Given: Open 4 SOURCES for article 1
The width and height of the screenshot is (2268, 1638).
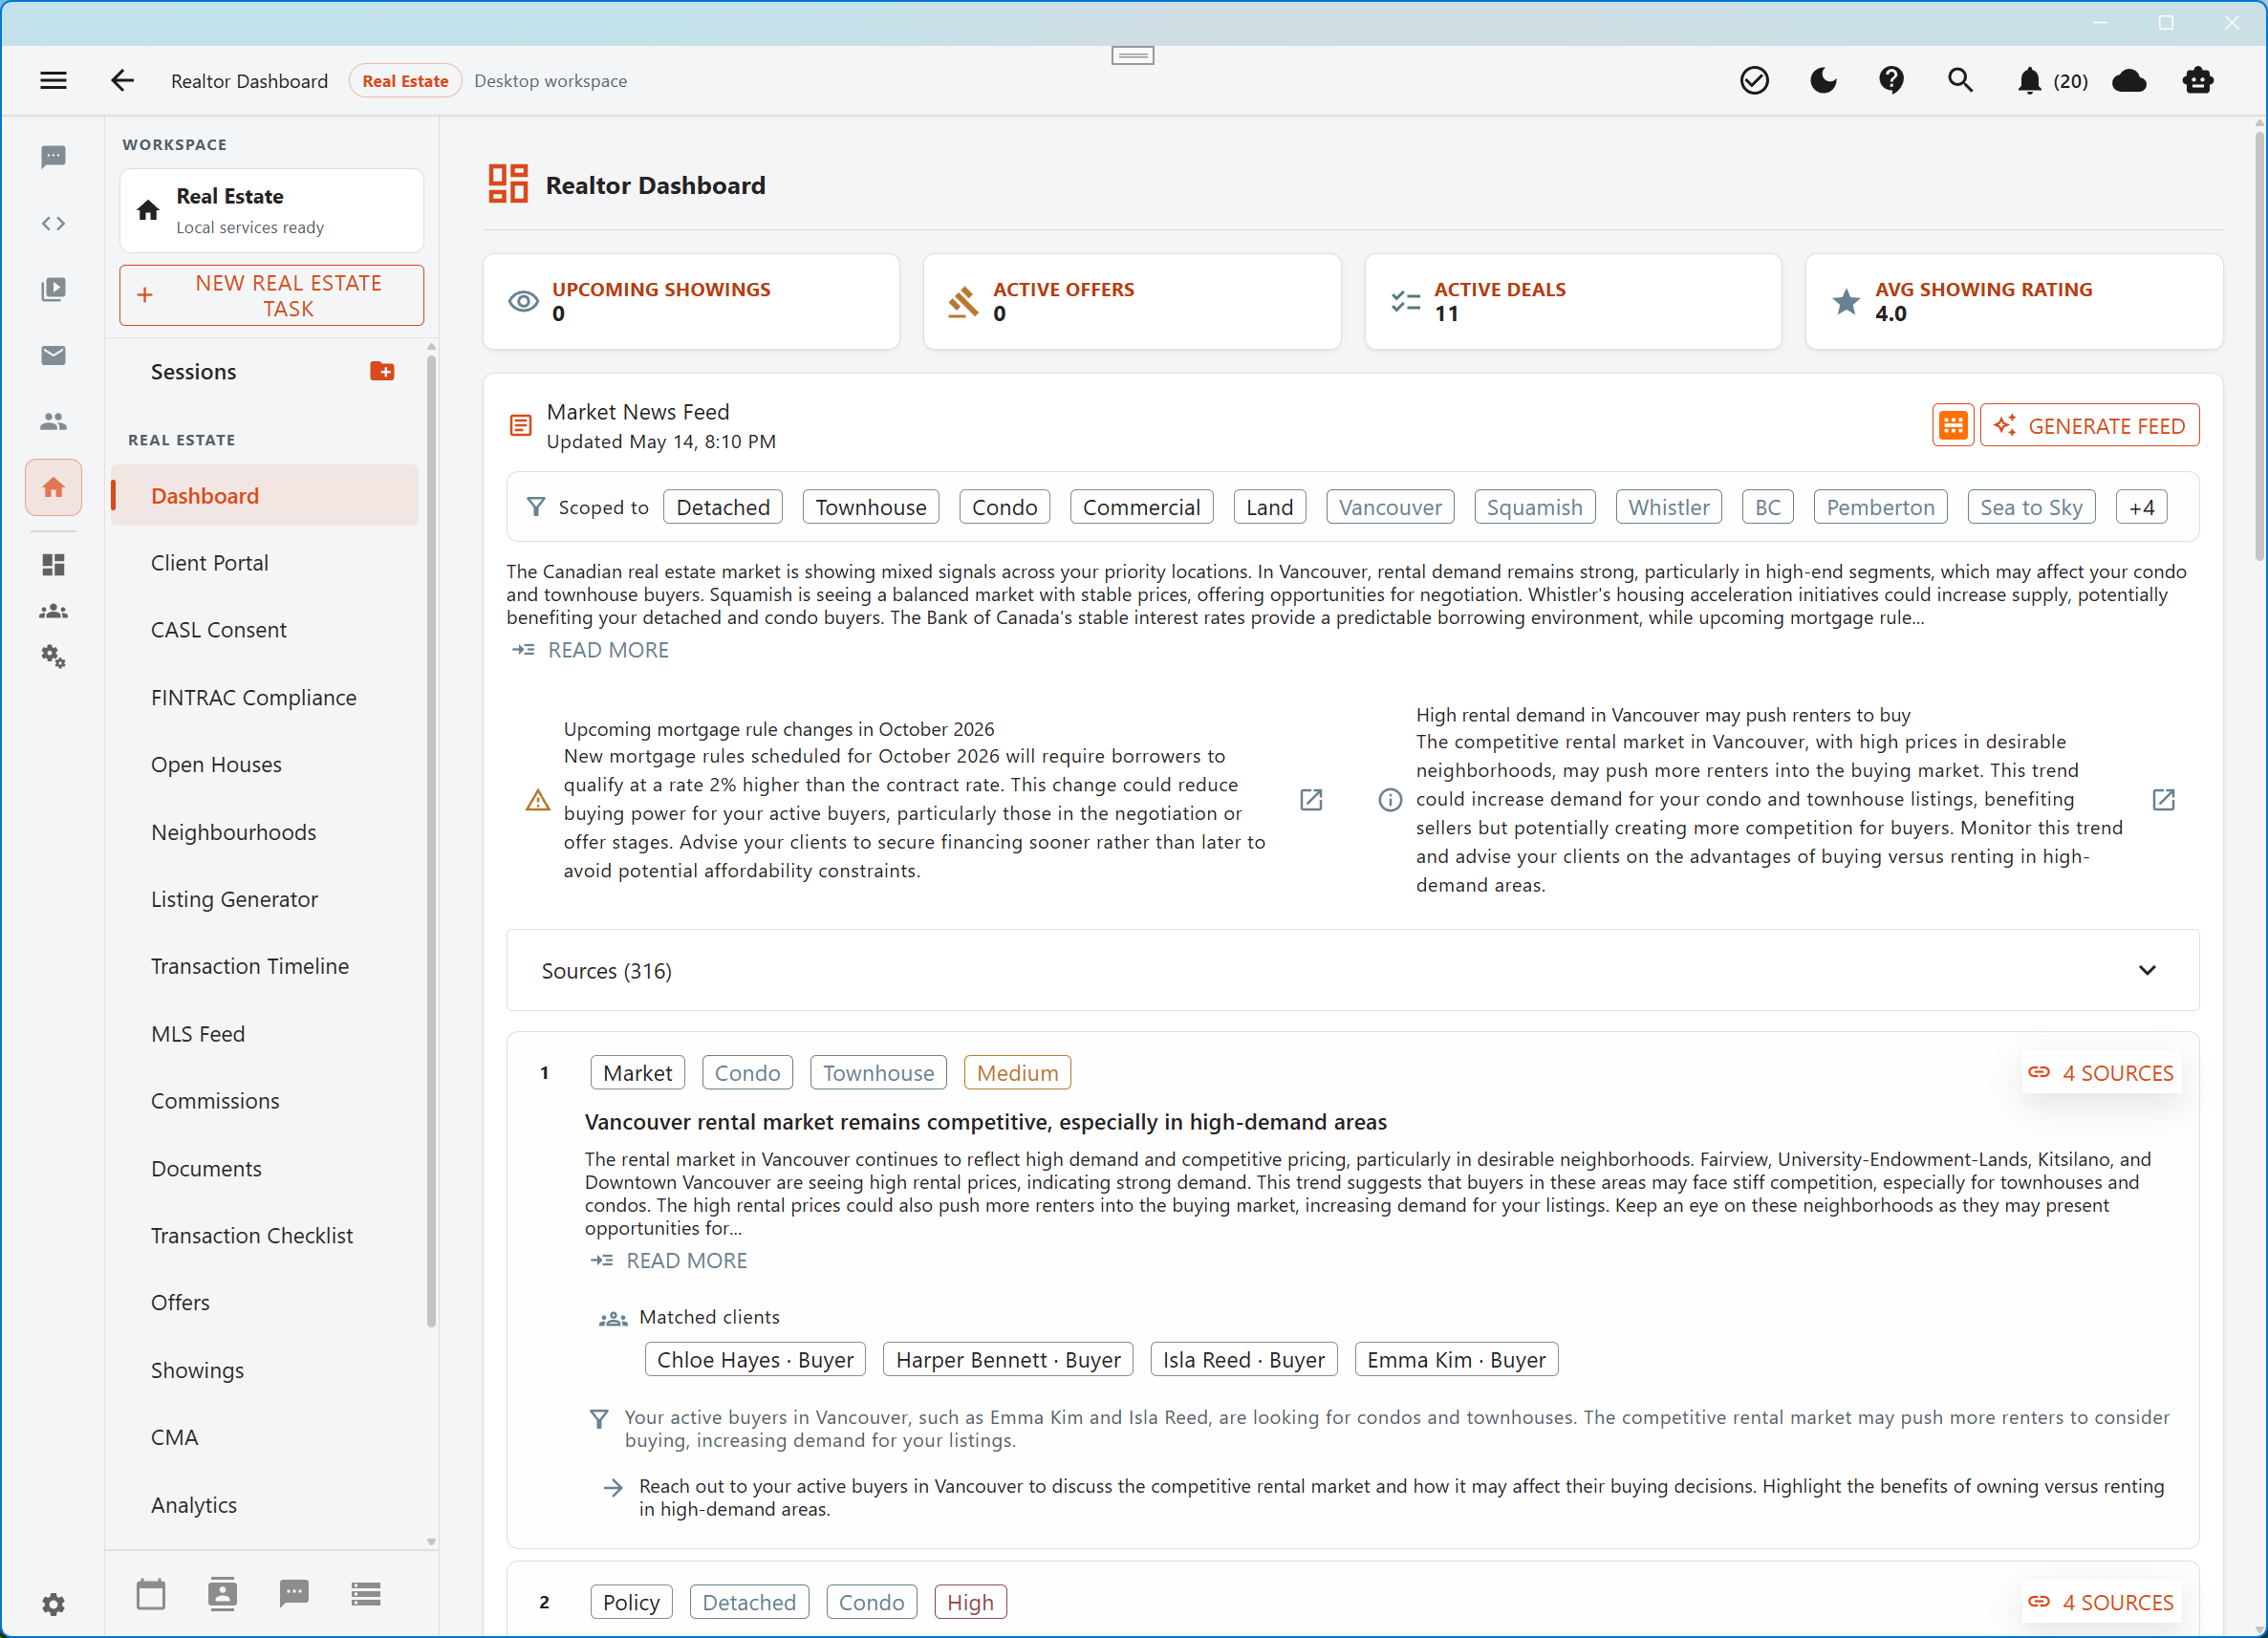Looking at the screenshot, I should coord(2101,1073).
